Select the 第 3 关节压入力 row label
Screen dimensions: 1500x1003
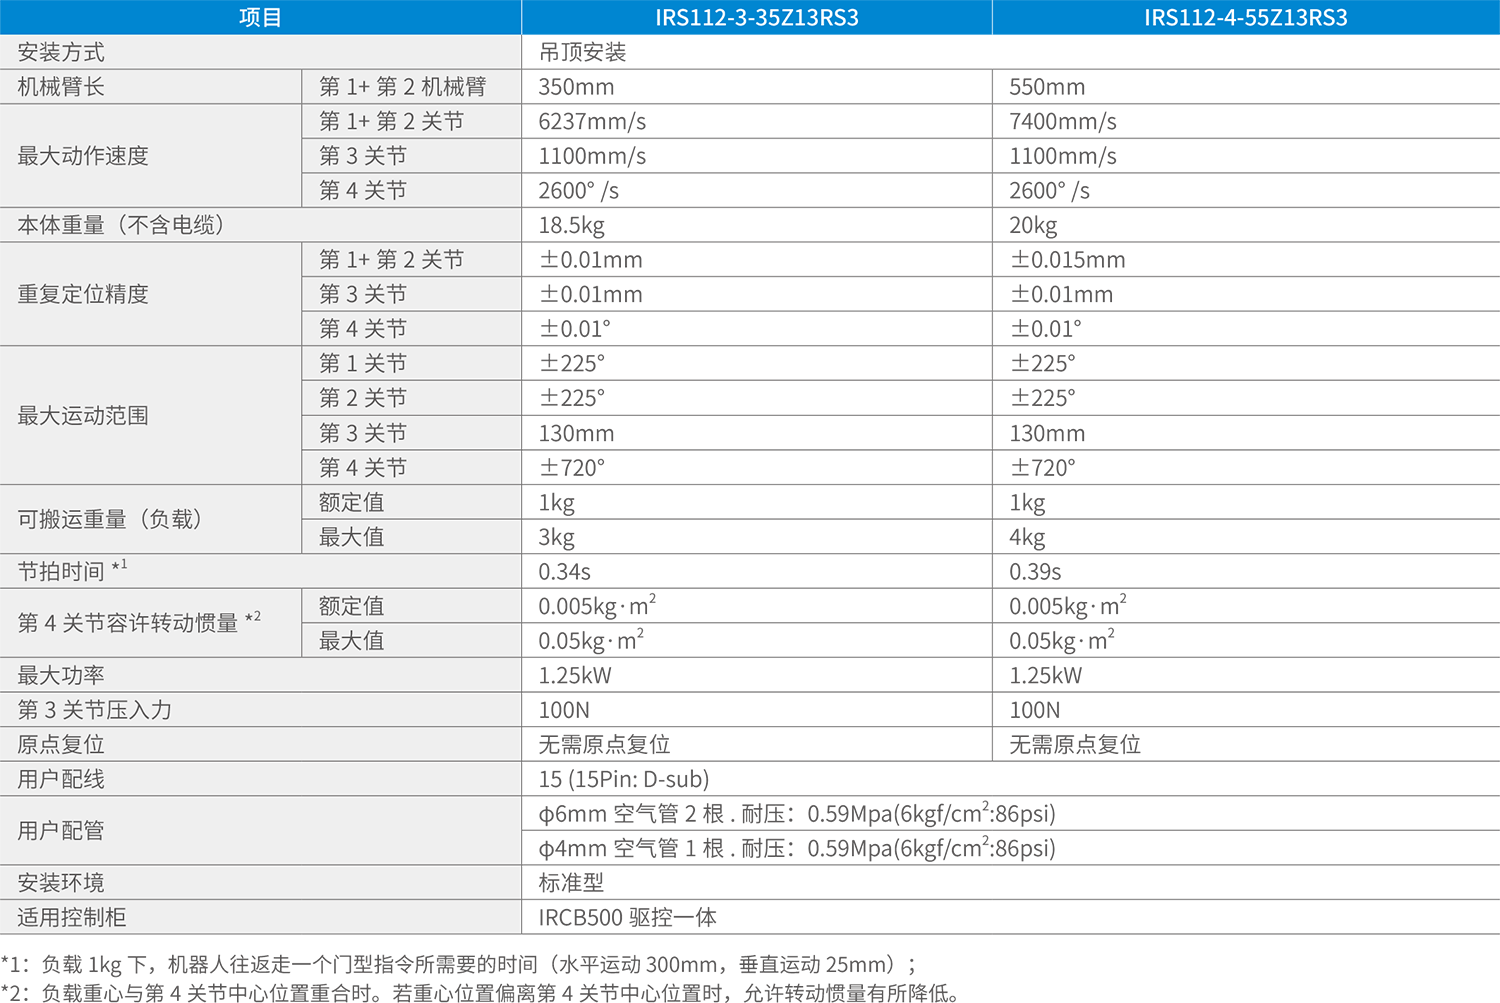(x=94, y=710)
